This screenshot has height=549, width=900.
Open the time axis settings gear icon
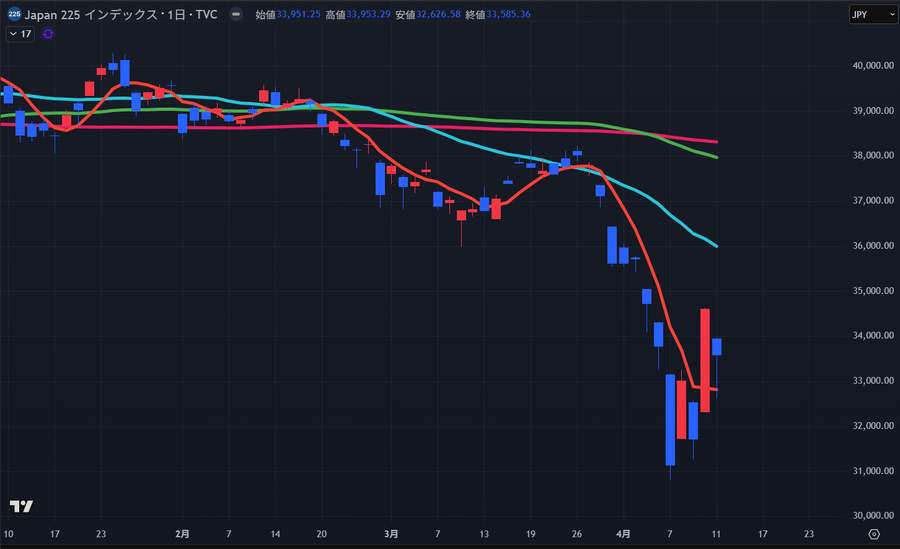[x=874, y=534]
